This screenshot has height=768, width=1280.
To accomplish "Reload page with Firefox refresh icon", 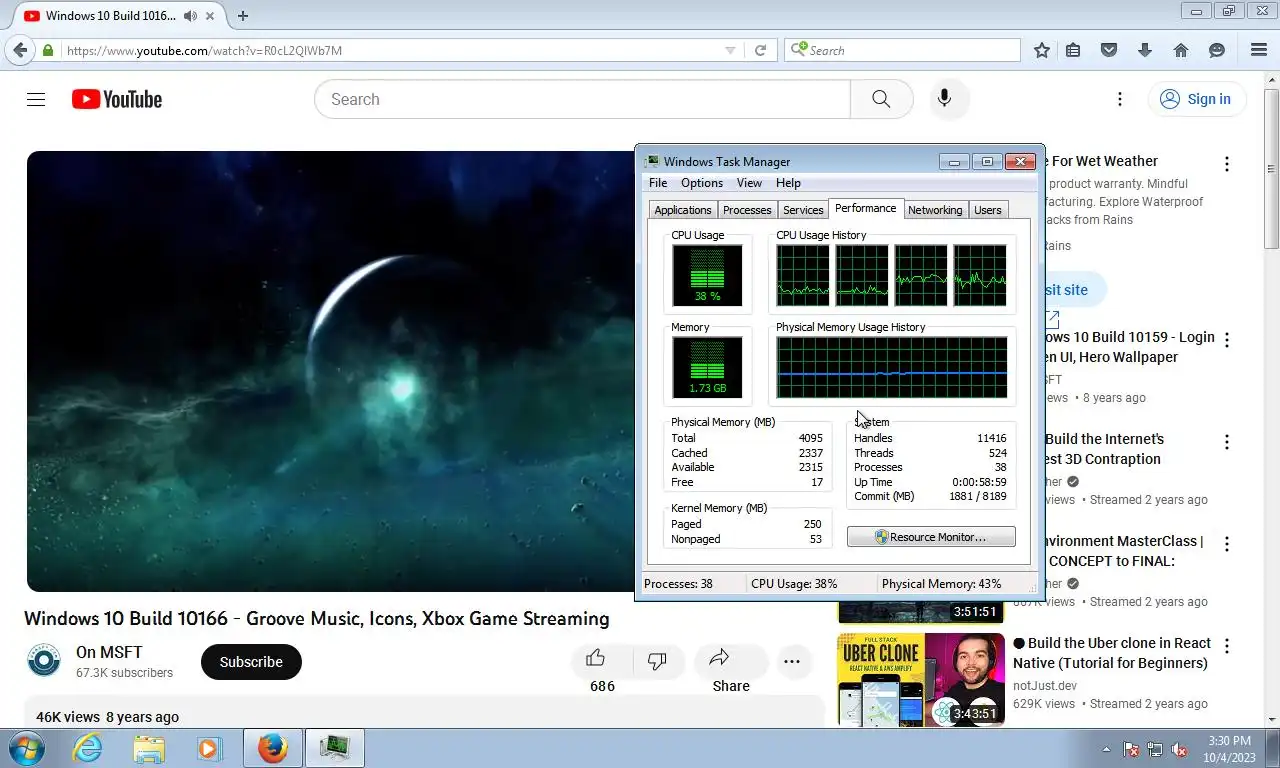I will 760,50.
